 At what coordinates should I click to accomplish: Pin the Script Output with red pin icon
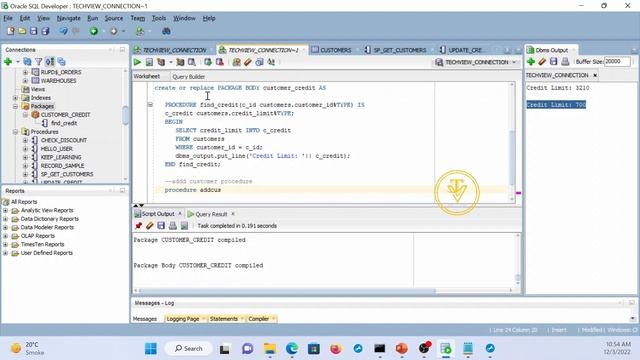138,225
